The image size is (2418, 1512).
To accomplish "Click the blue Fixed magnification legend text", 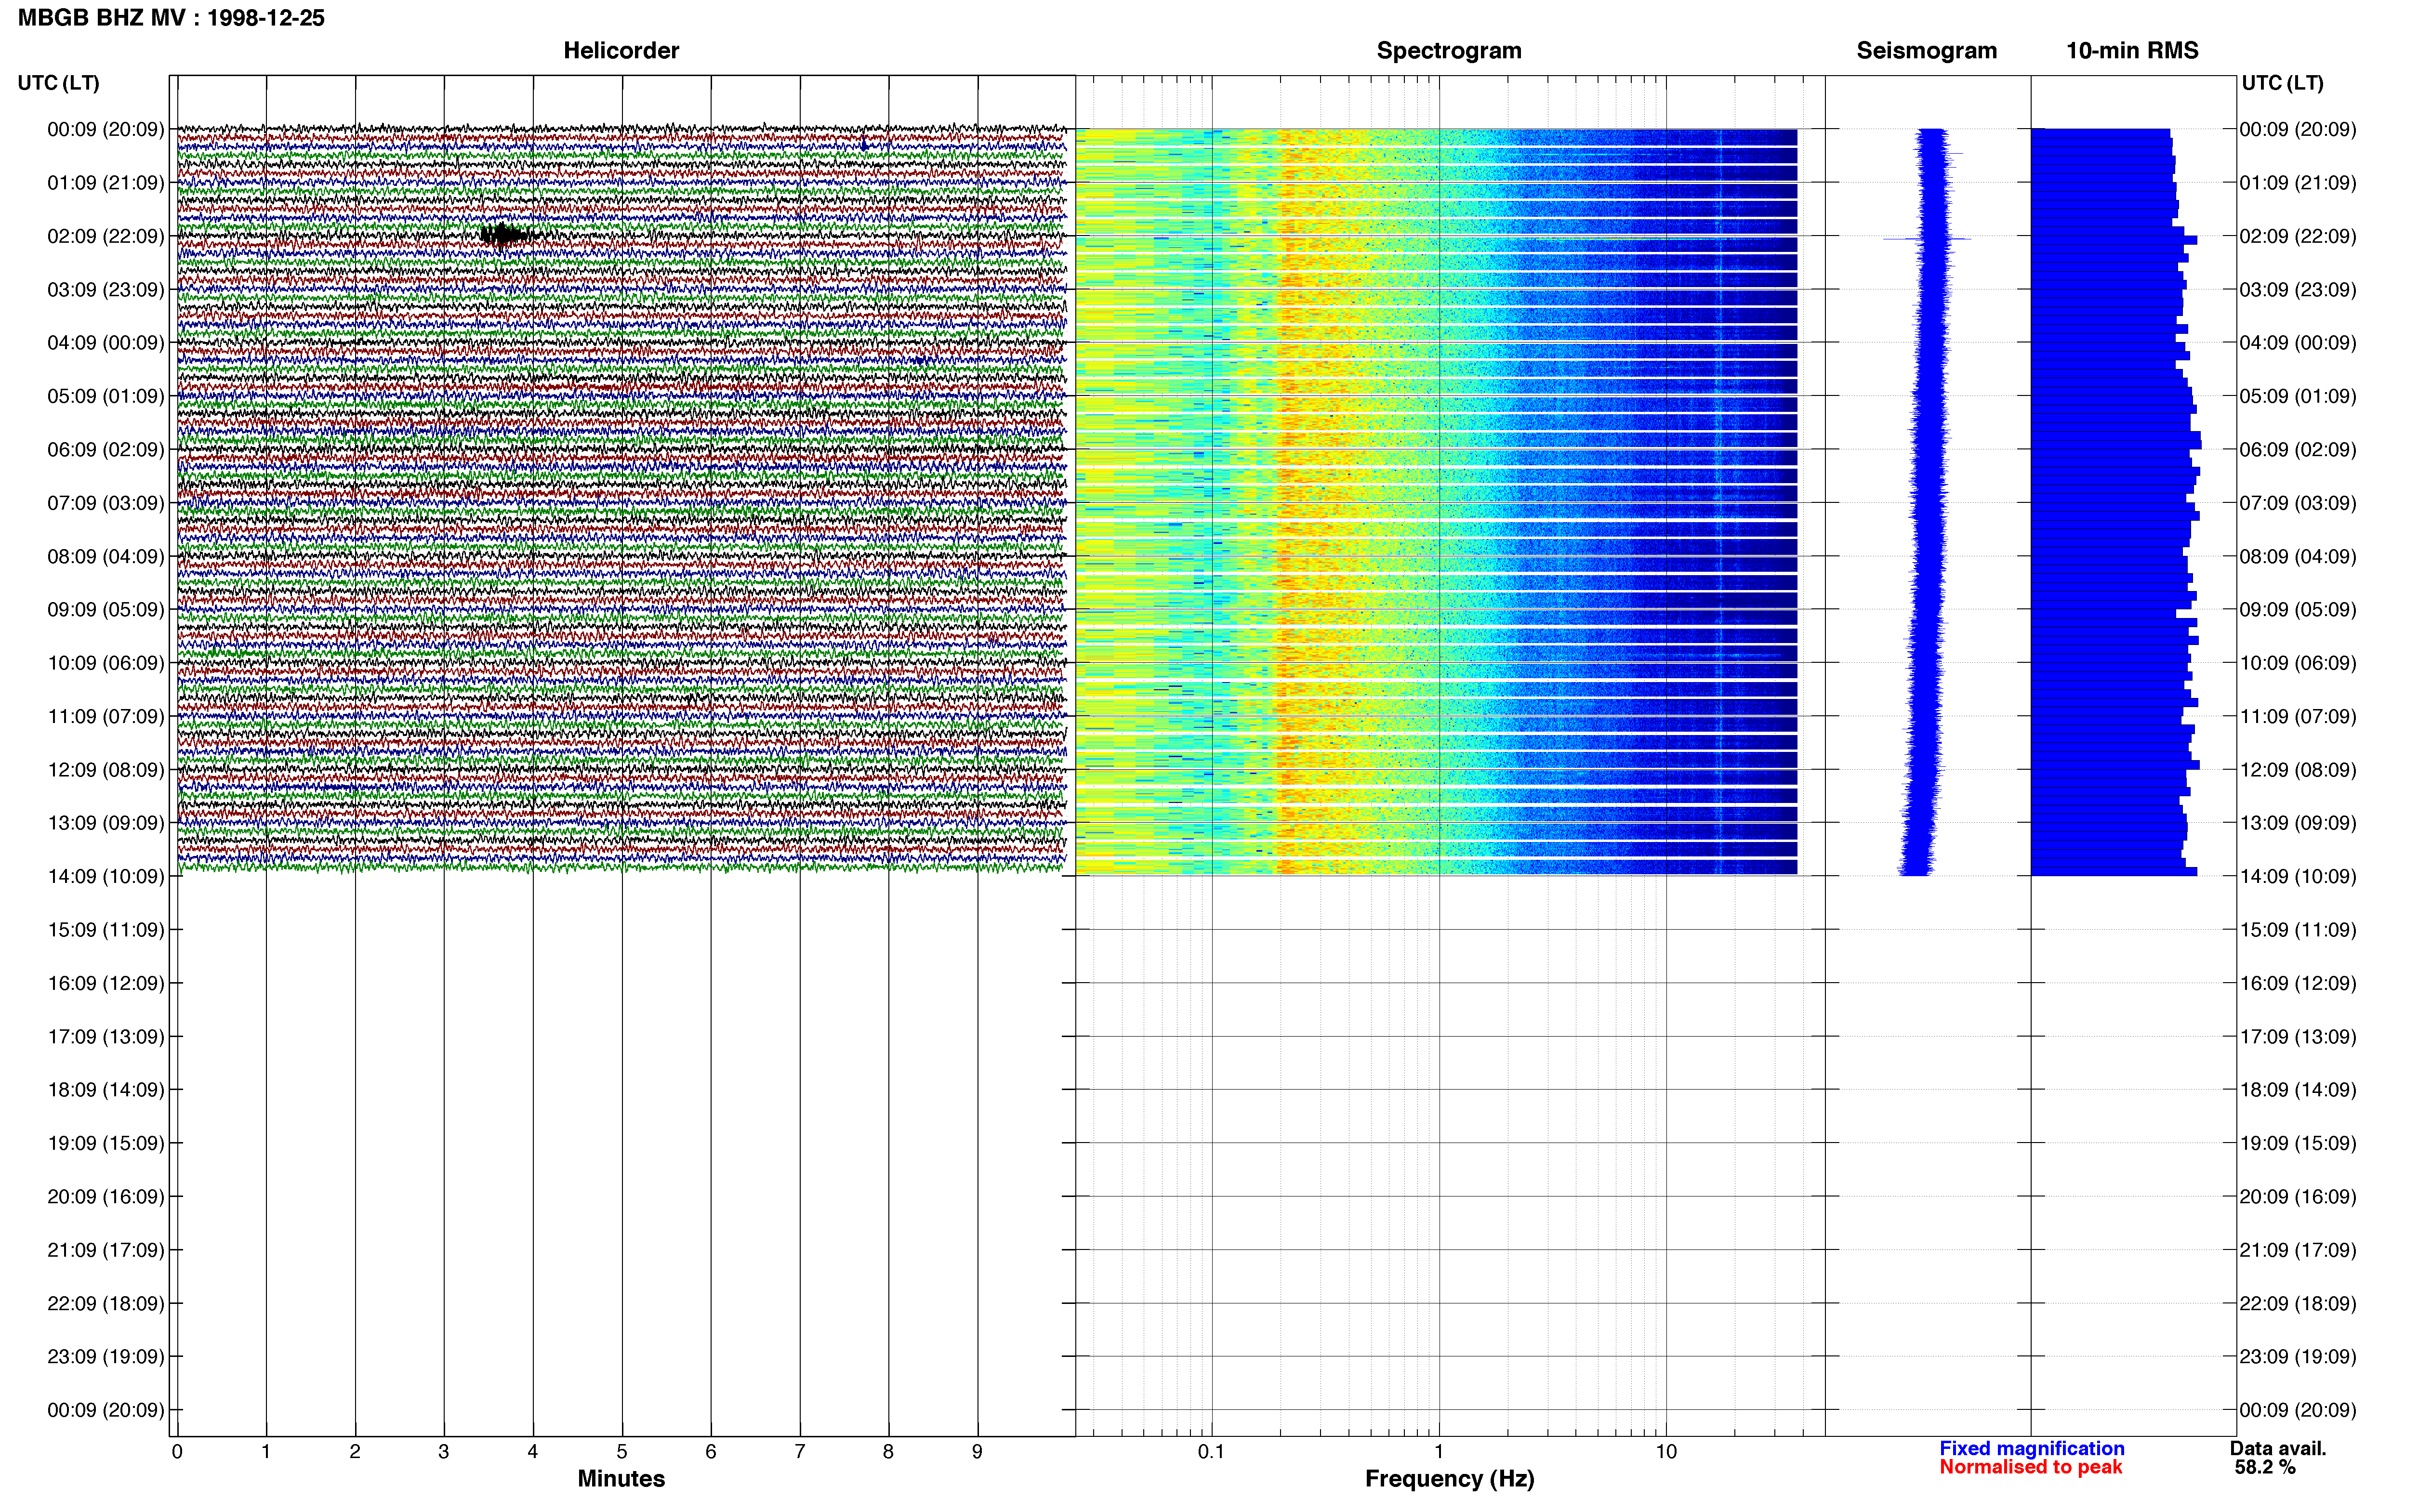I will (x=2032, y=1449).
